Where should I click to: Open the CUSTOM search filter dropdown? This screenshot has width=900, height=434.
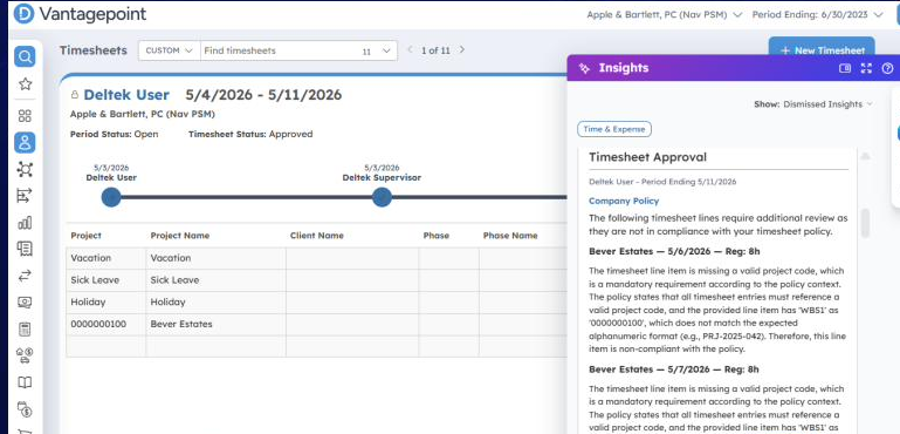pos(169,51)
